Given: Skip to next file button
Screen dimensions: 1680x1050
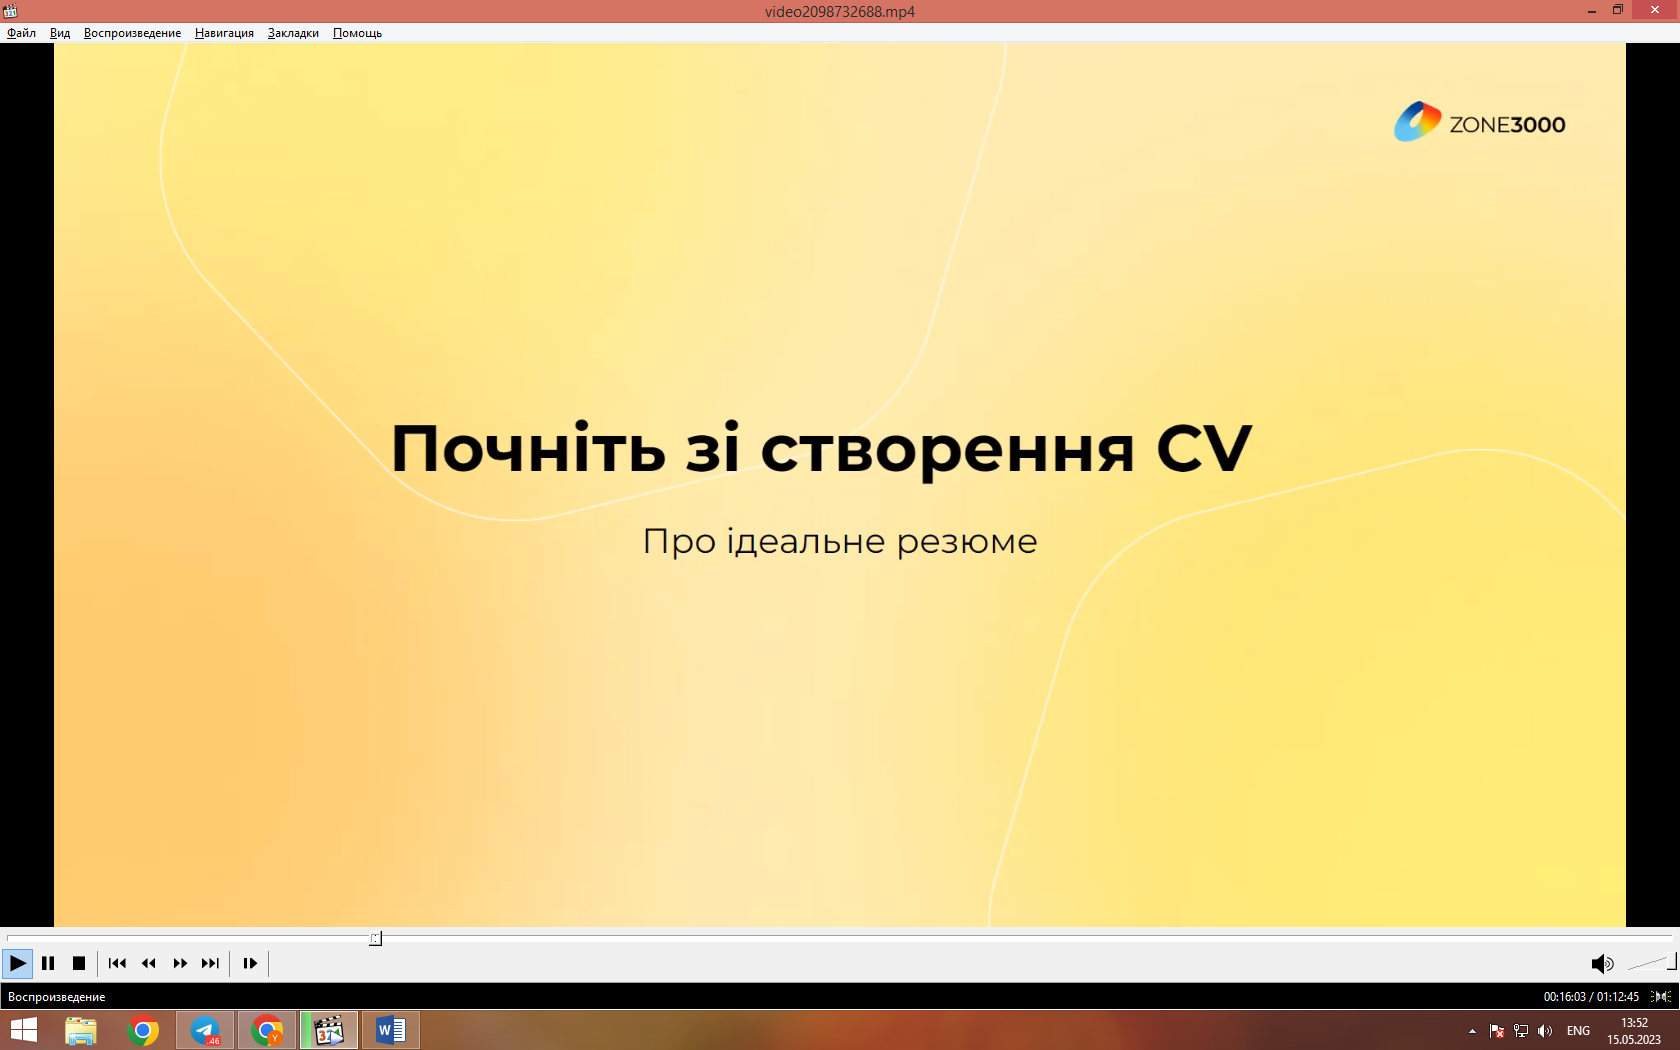Looking at the screenshot, I should click(210, 963).
